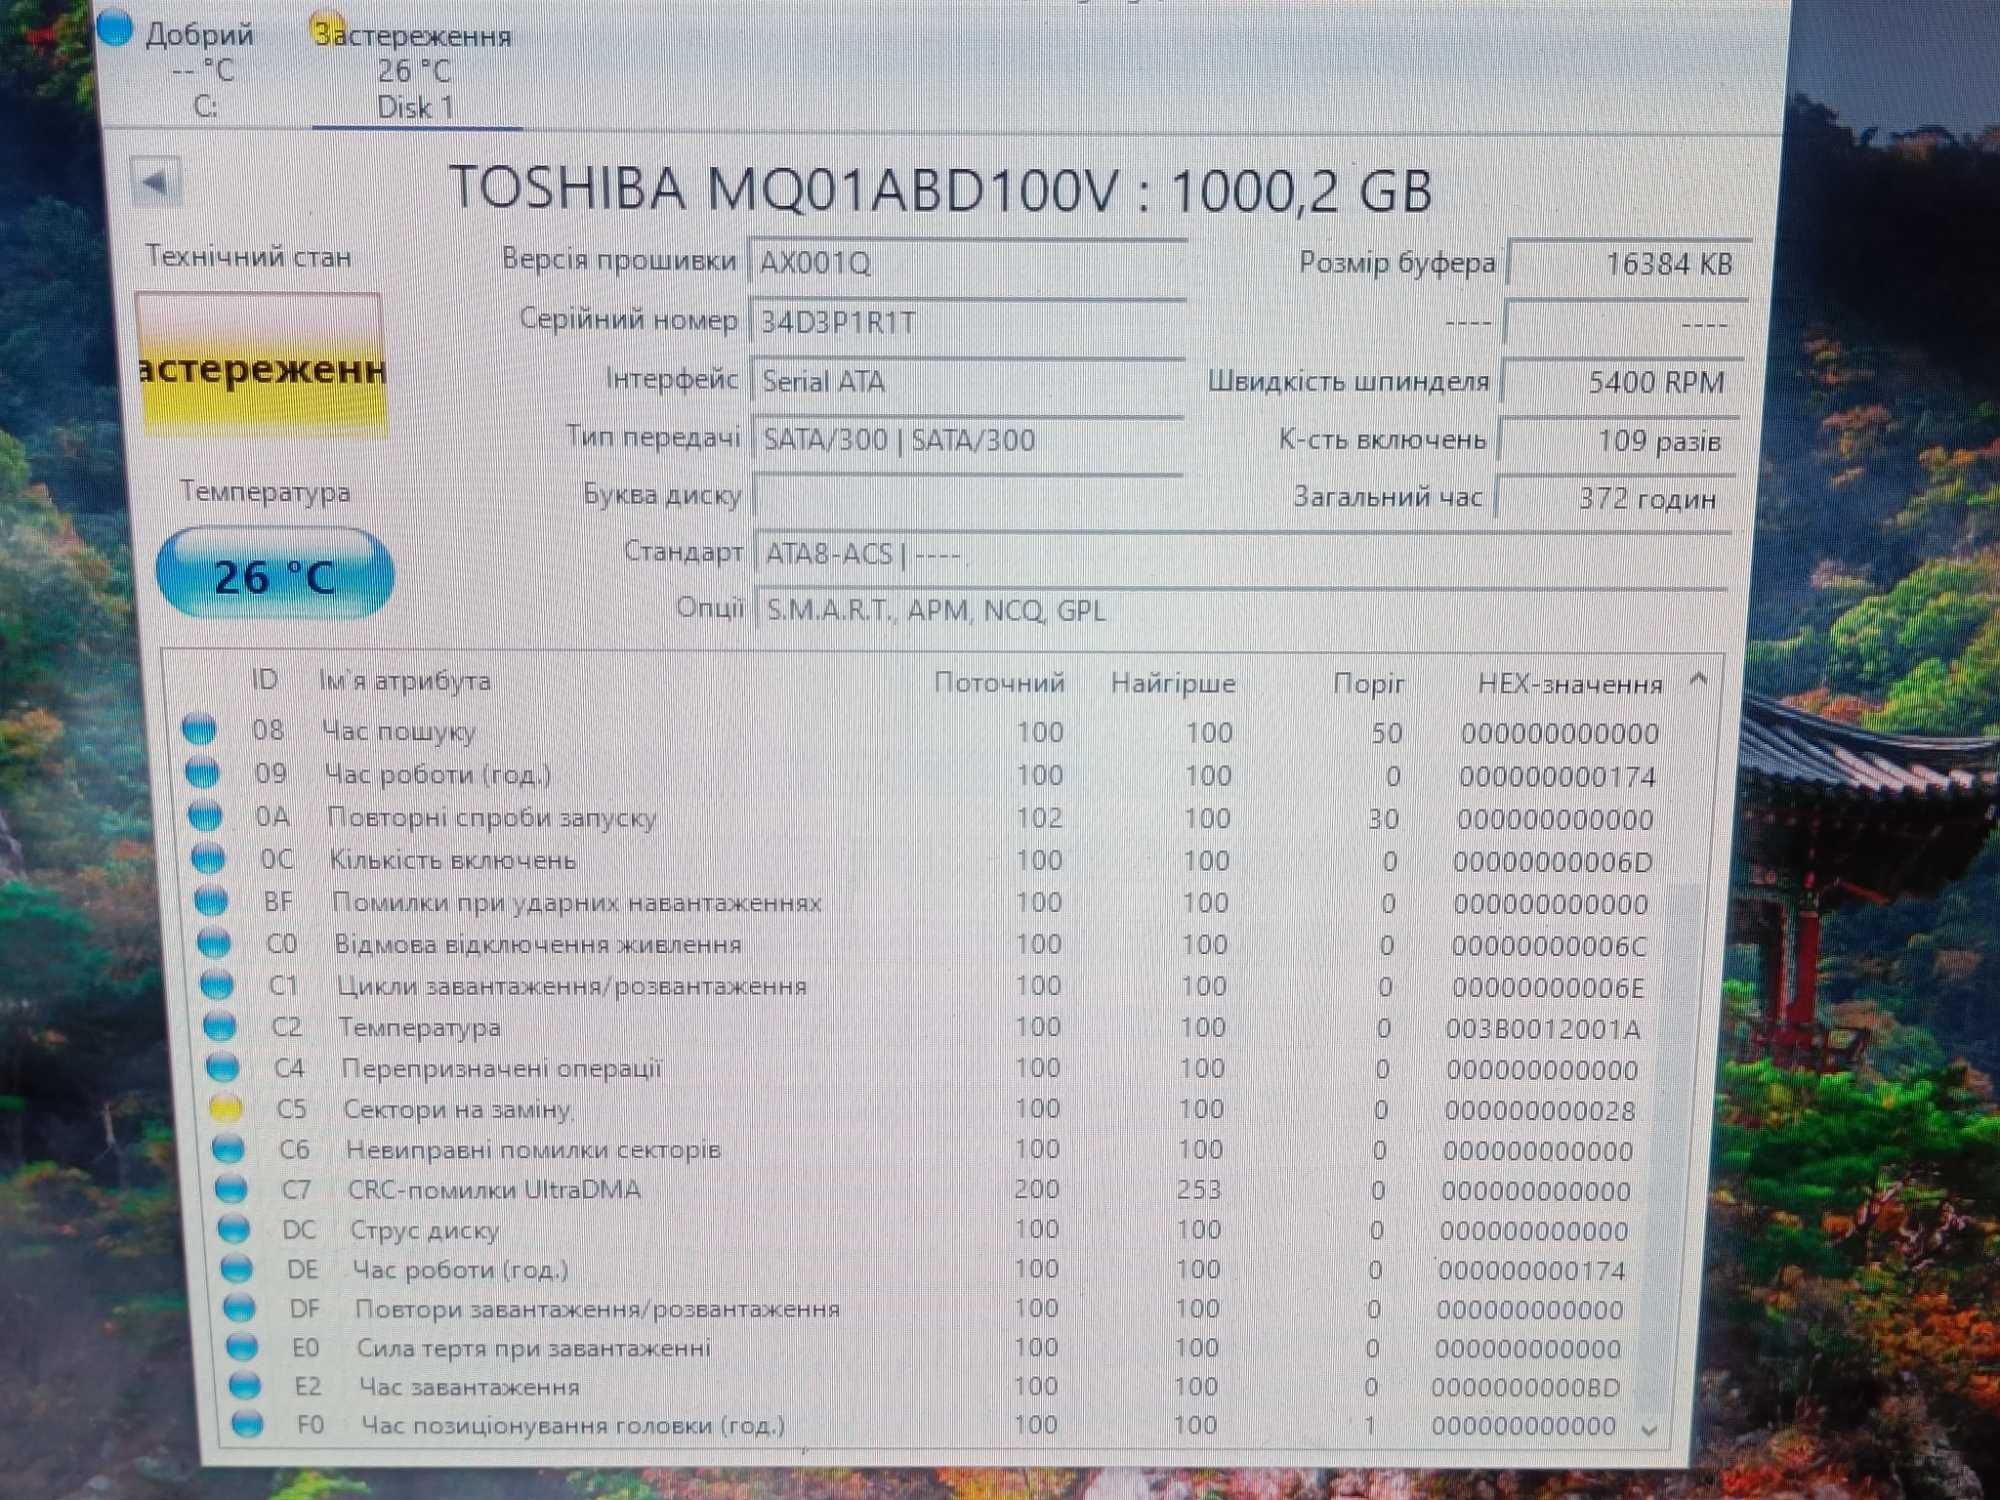This screenshot has height=1500, width=2000.
Task: Click the blue status dot for attribute DC
Action: click(234, 1228)
